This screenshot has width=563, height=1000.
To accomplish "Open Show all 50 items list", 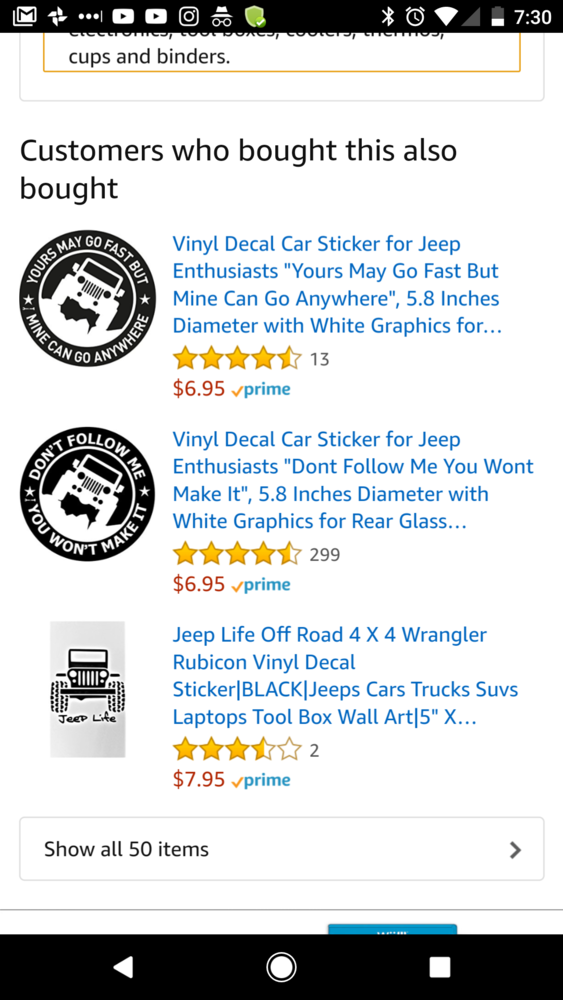I will click(282, 849).
